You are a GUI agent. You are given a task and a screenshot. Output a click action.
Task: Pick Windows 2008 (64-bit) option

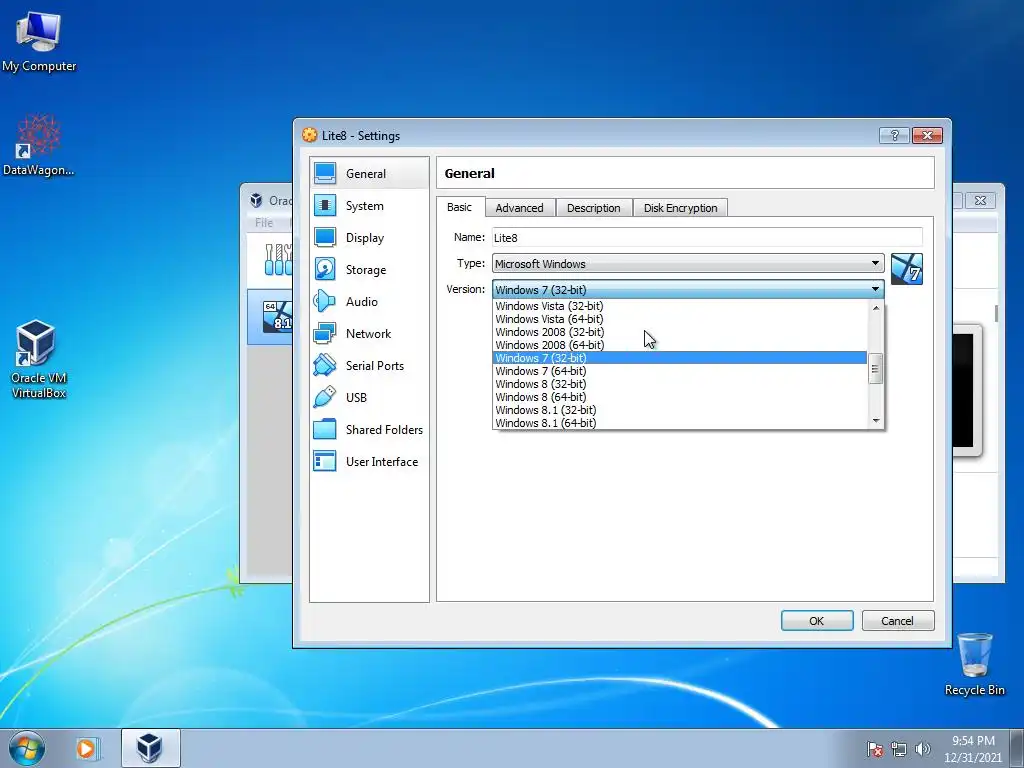tap(679, 345)
